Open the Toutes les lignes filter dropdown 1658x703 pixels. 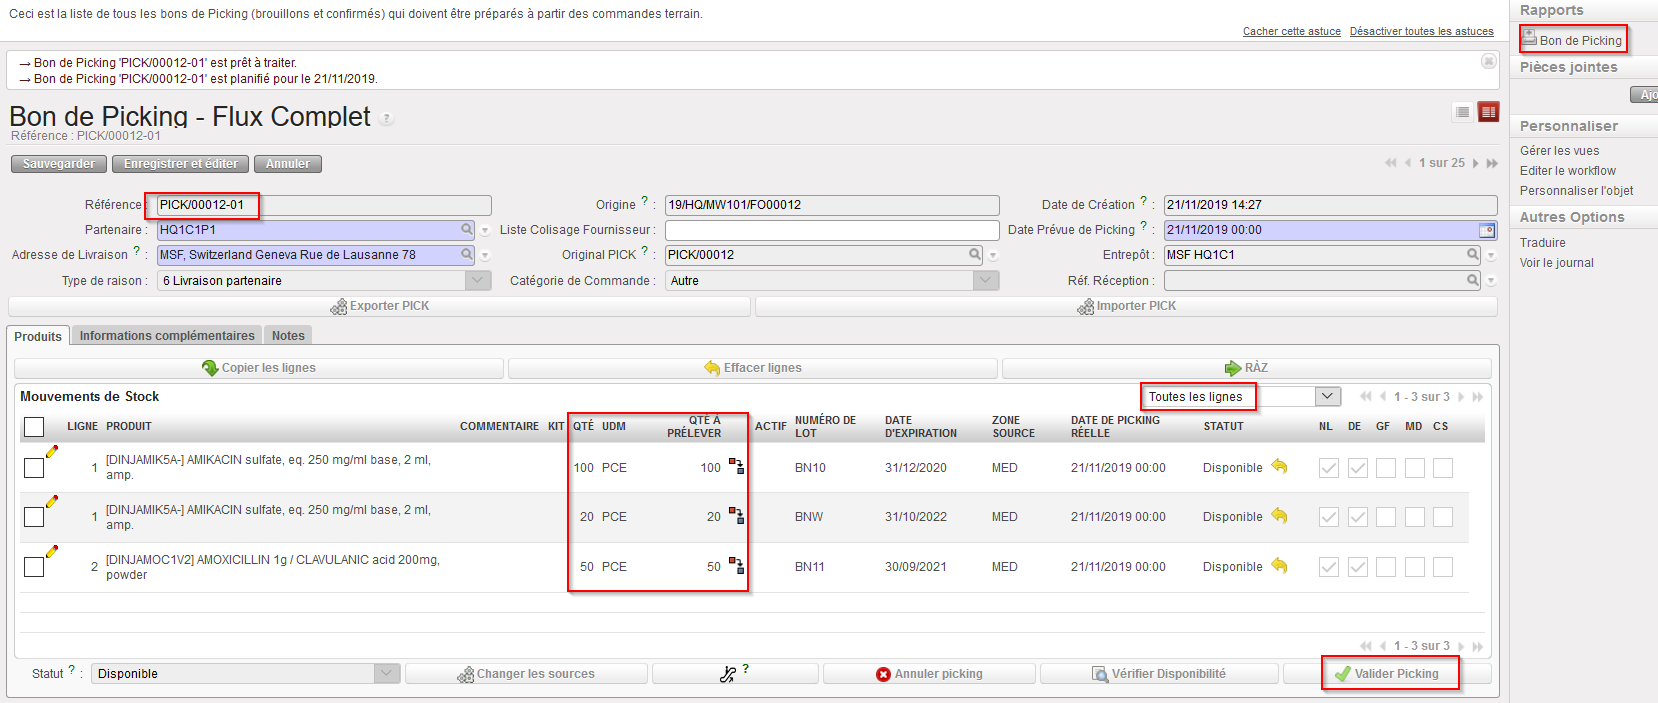click(x=1327, y=397)
